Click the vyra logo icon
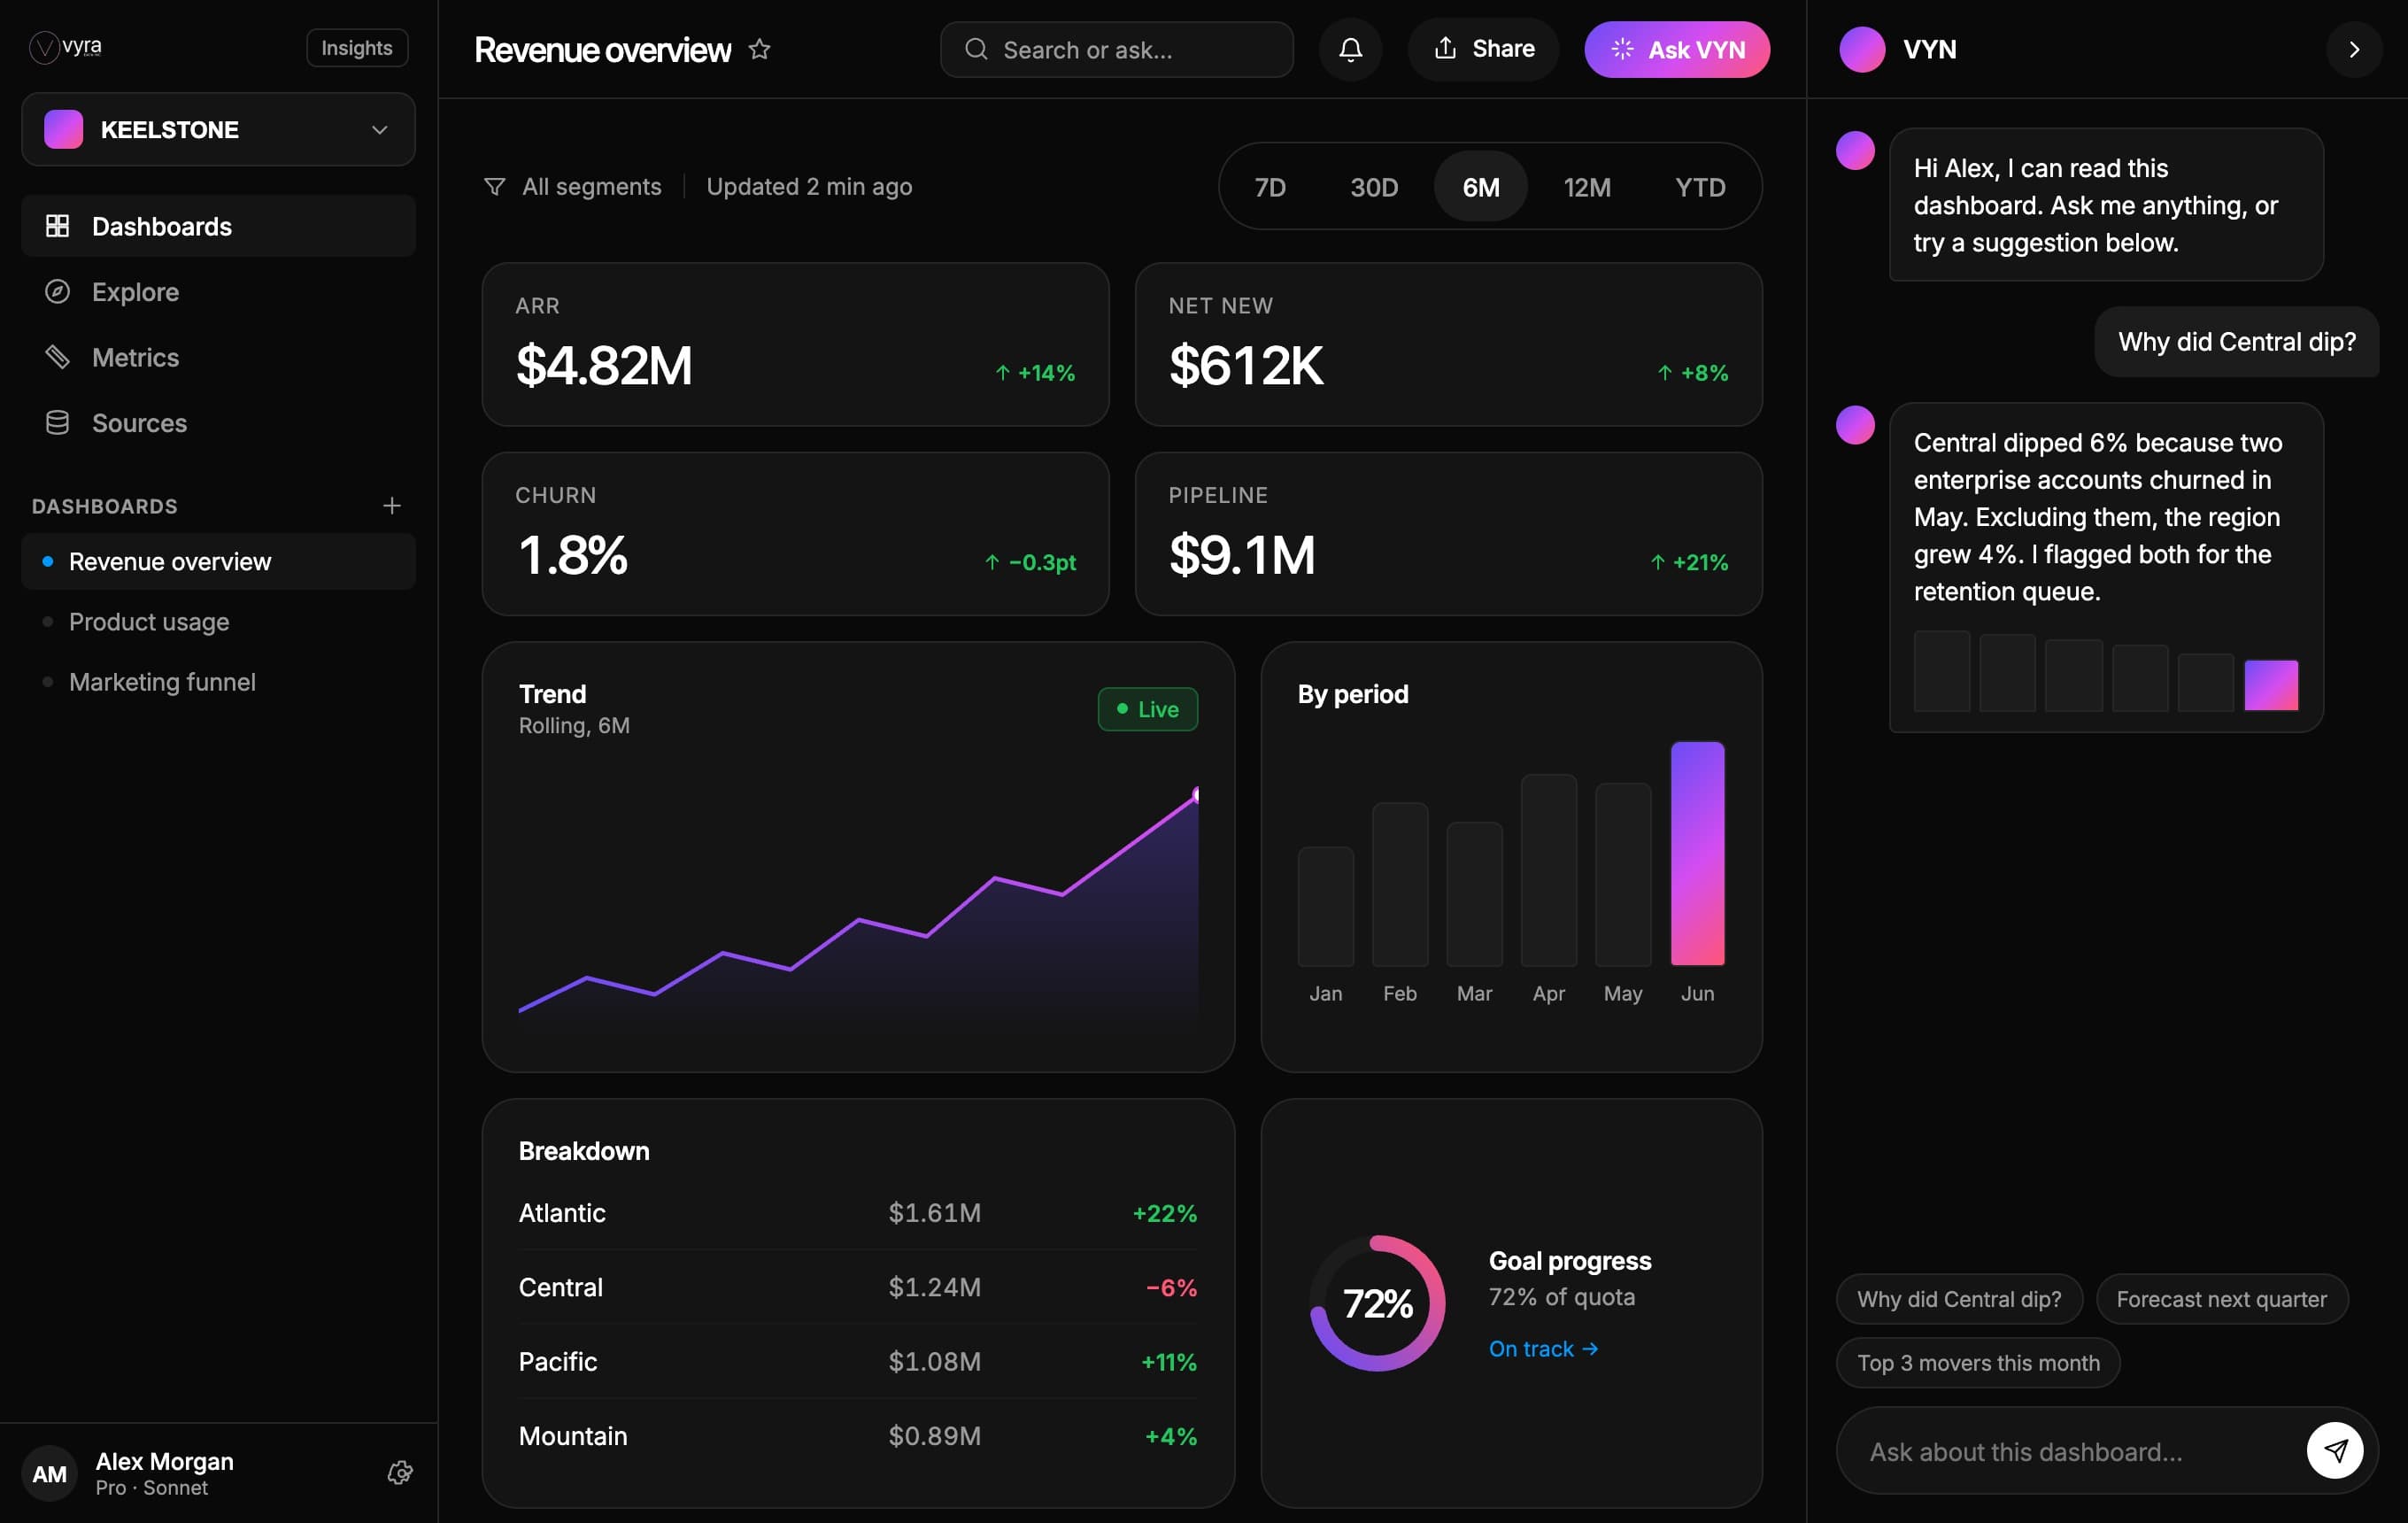2408x1523 pixels. tap(44, 47)
